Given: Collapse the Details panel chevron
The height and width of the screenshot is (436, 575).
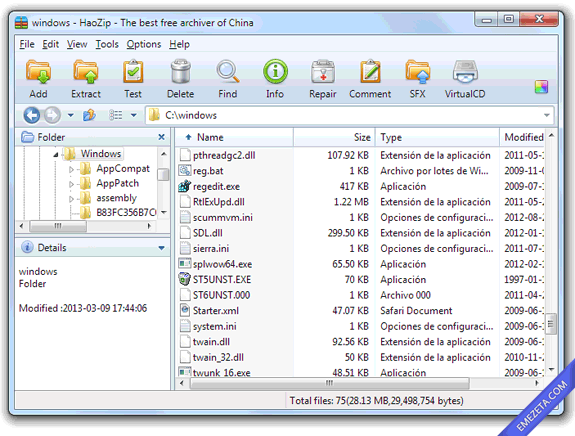Looking at the screenshot, I should [x=161, y=248].
